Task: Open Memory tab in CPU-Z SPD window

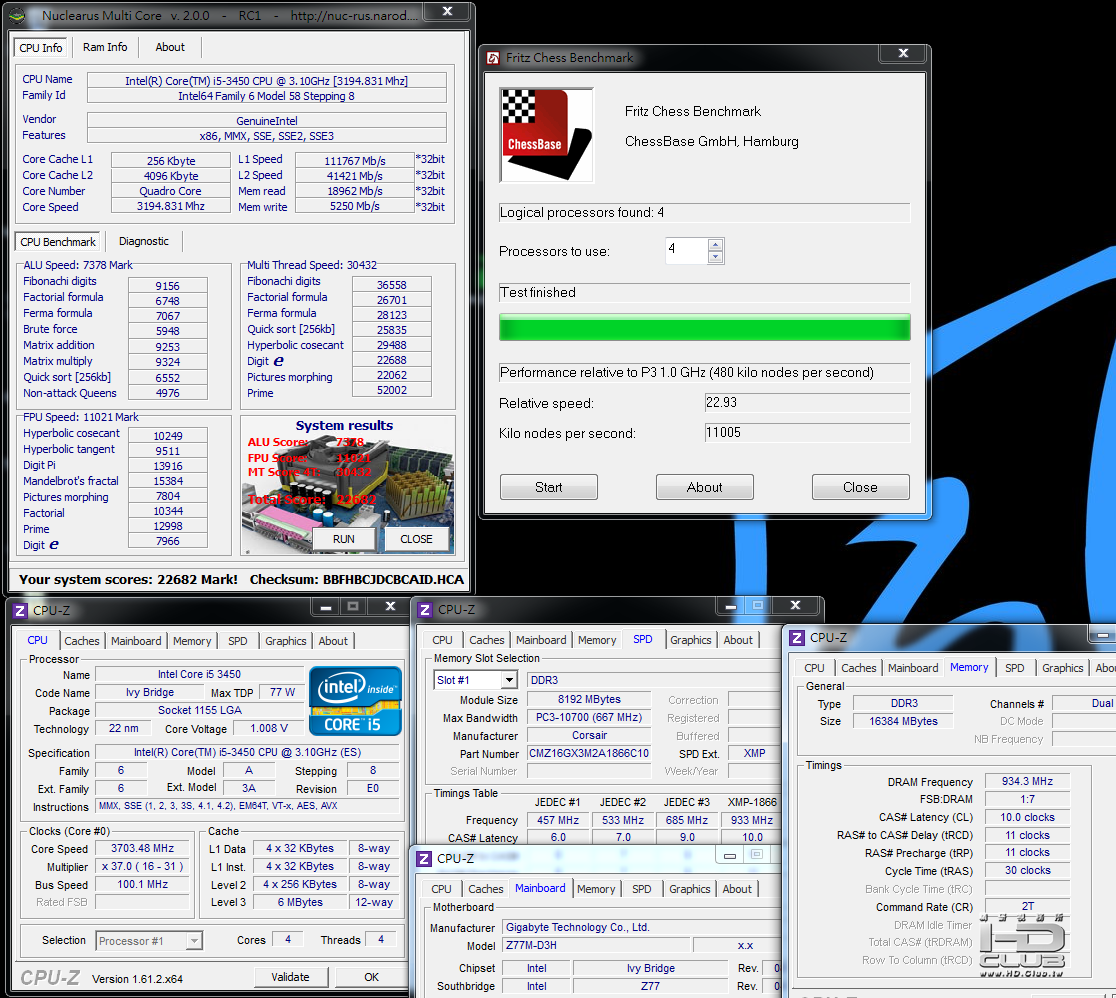Action: [597, 640]
